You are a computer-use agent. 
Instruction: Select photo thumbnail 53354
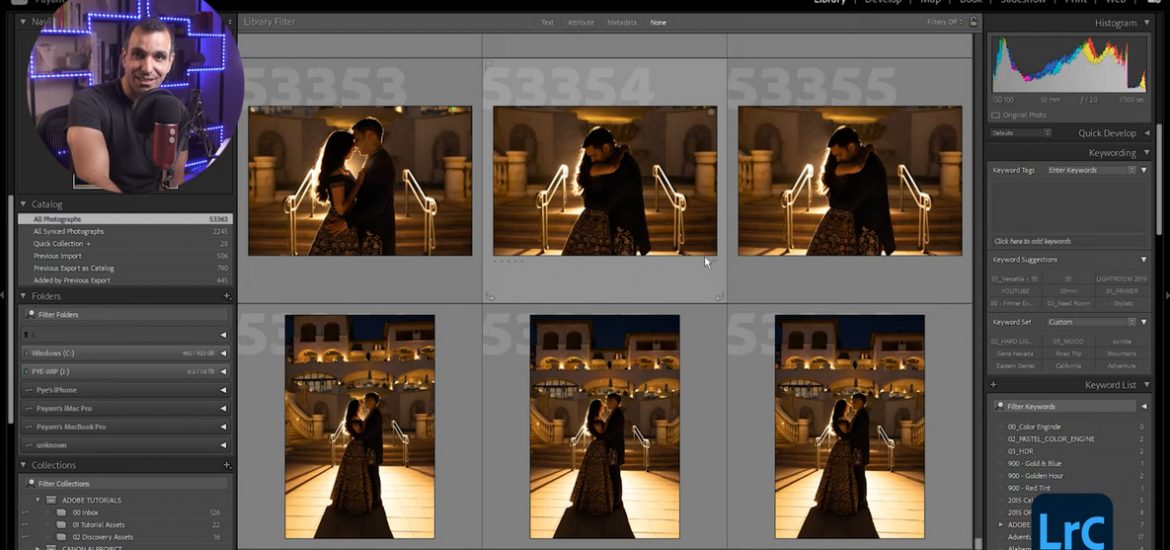(x=604, y=181)
